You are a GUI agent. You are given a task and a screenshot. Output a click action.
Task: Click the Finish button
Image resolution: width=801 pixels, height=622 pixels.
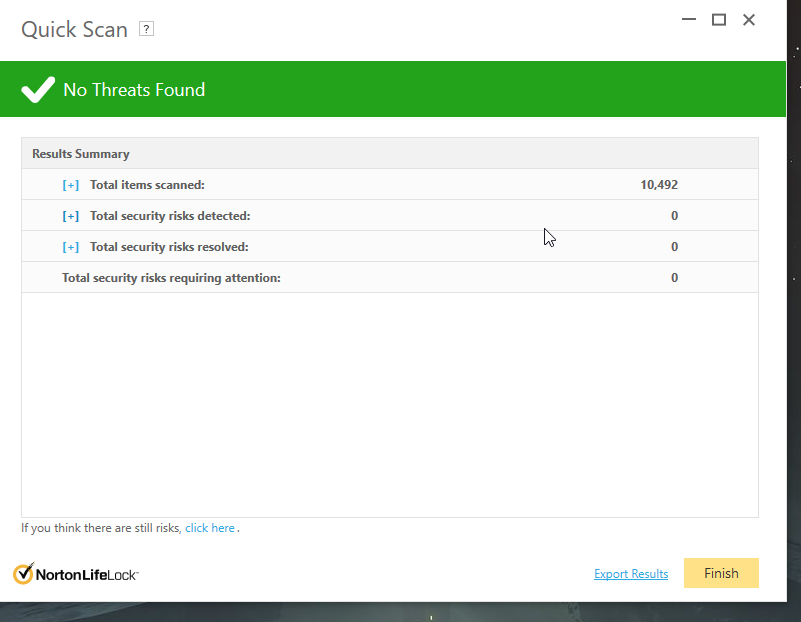[721, 573]
